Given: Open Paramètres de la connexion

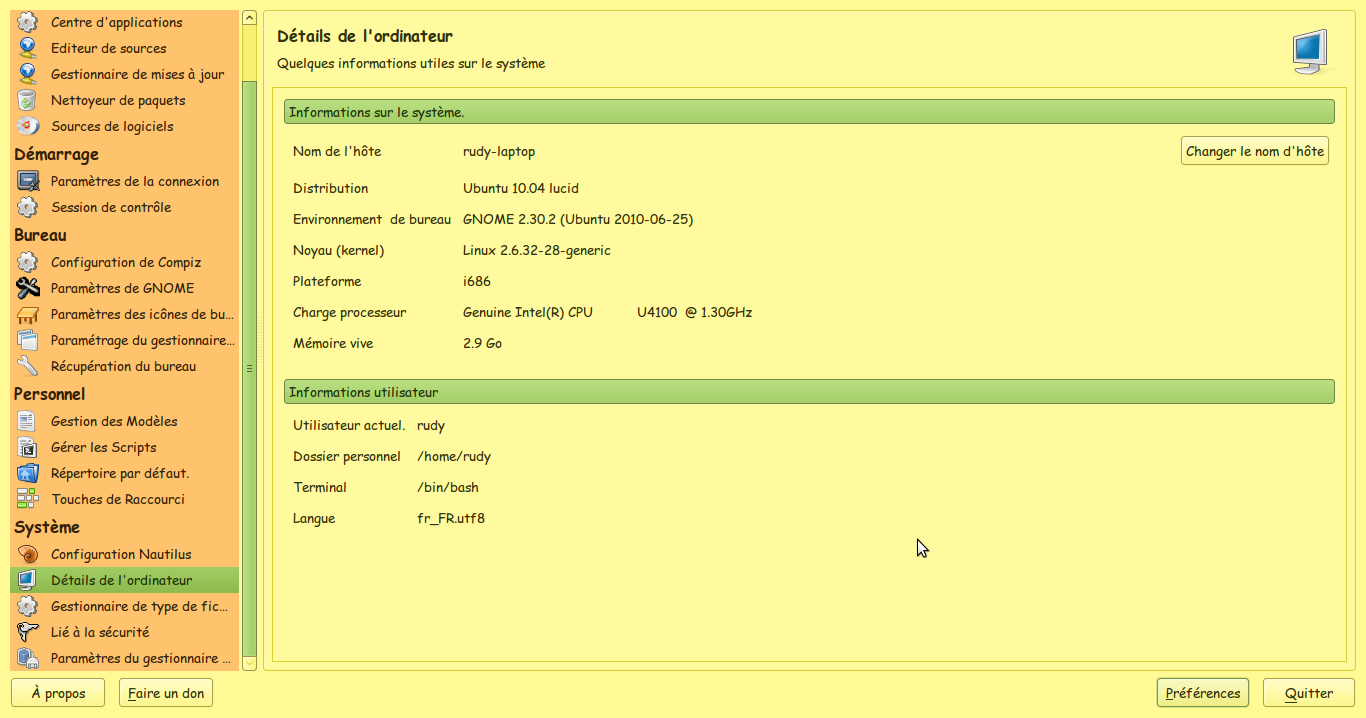Looking at the screenshot, I should 135,181.
